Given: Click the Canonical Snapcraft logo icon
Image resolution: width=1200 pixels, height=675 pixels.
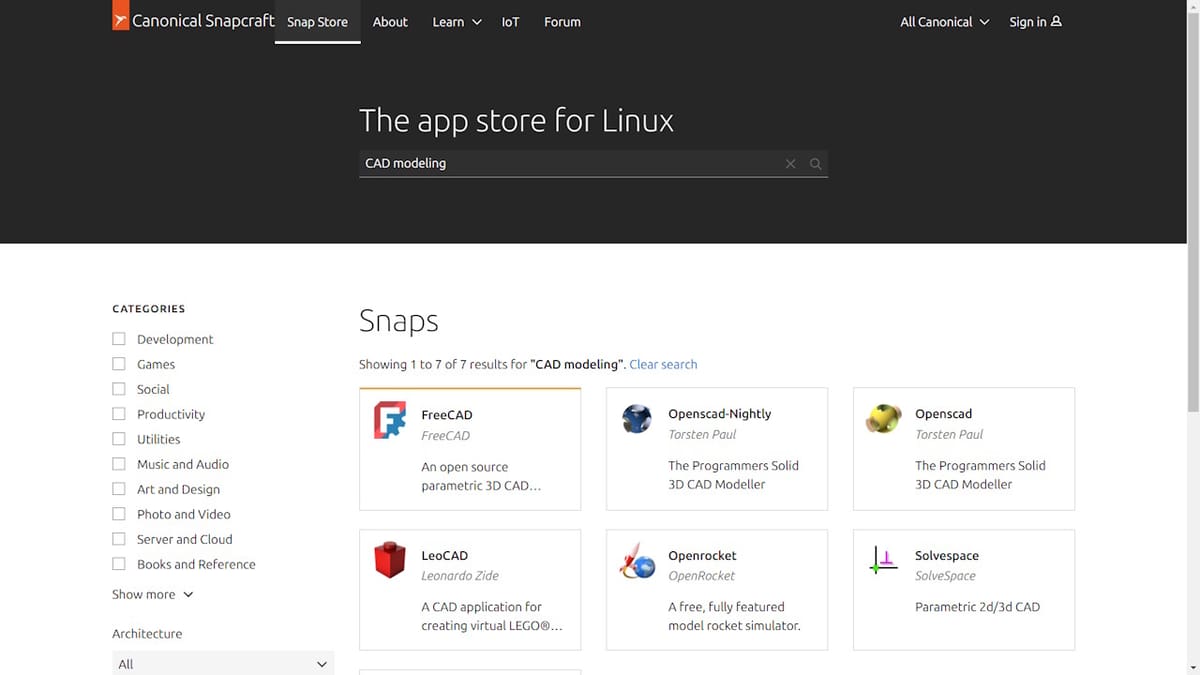Looking at the screenshot, I should tap(121, 16).
